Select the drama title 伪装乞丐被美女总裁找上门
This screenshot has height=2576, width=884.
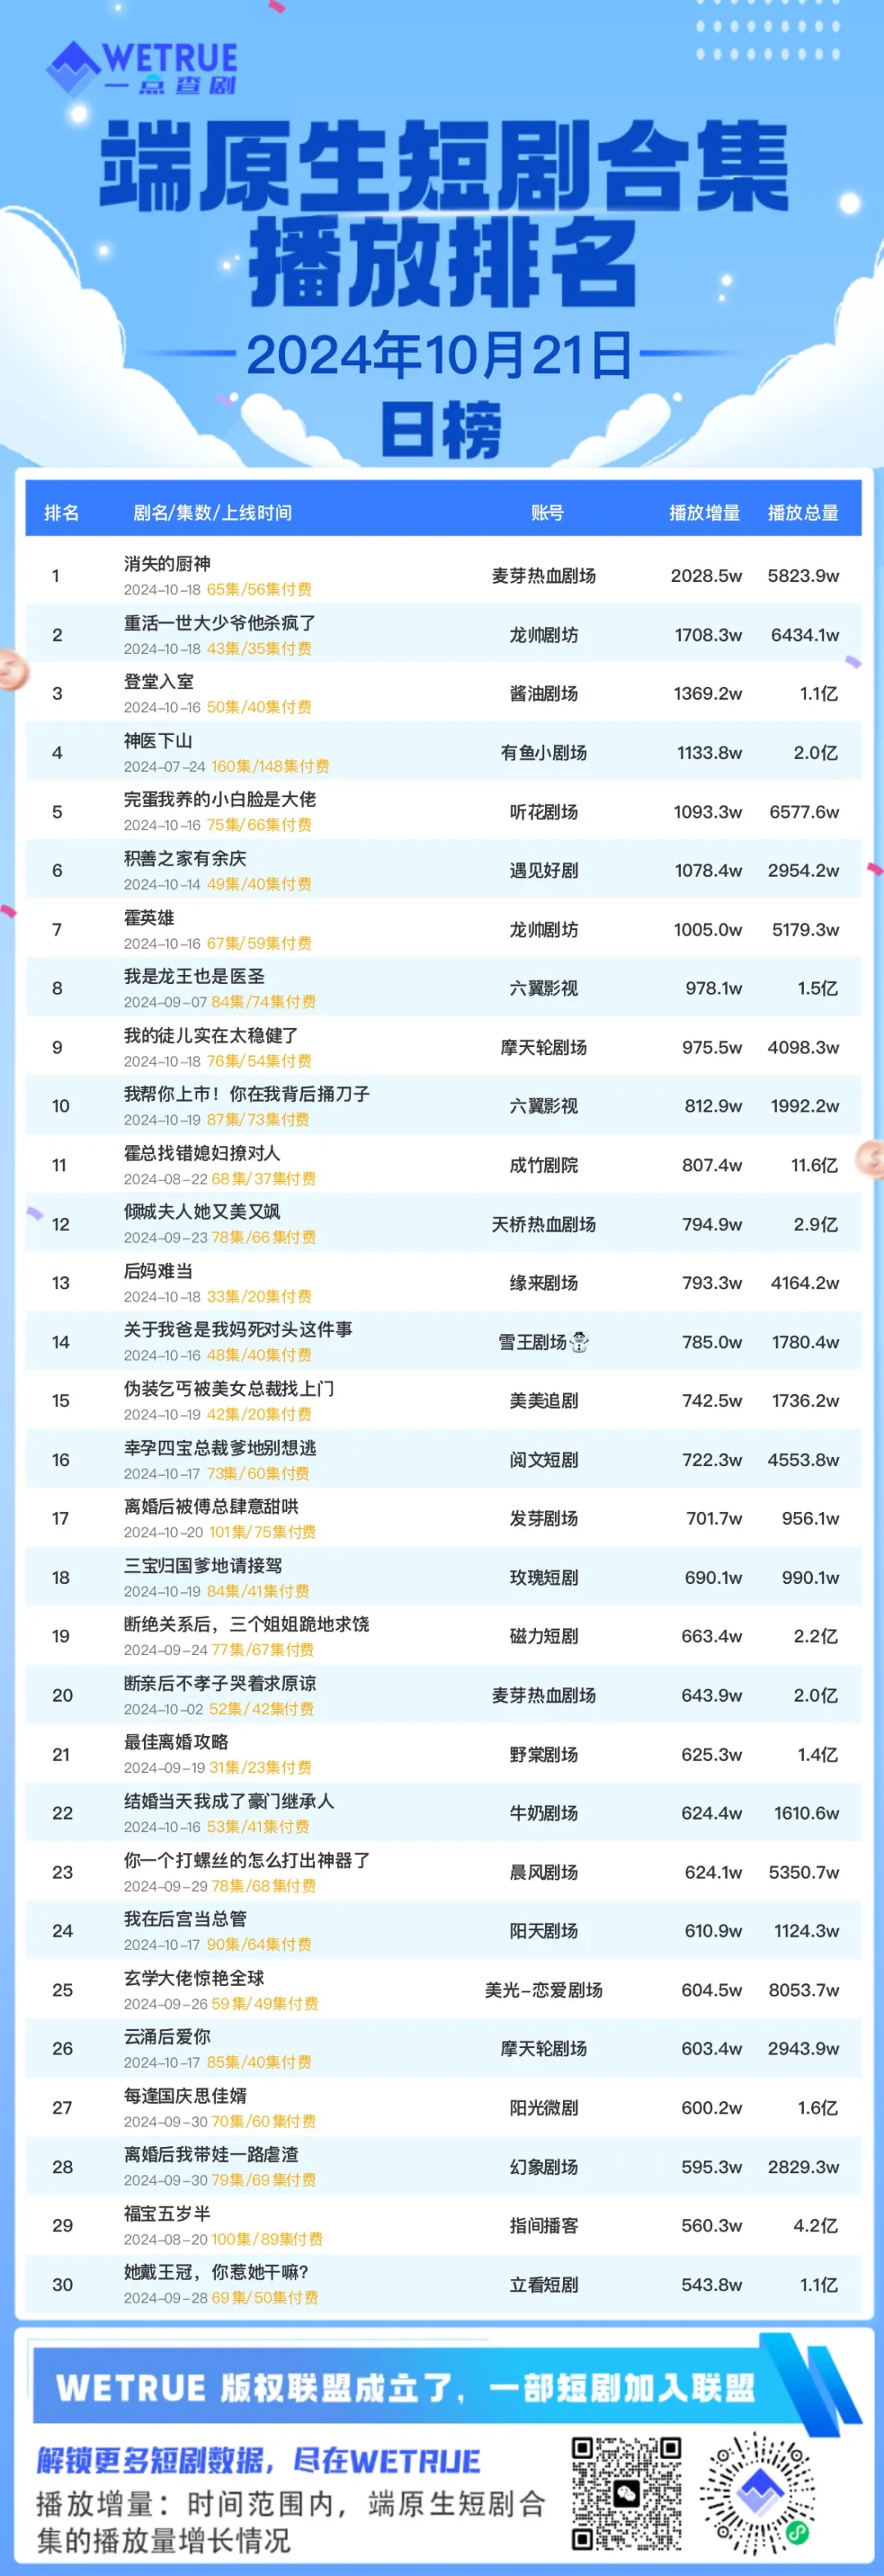point(229,1389)
